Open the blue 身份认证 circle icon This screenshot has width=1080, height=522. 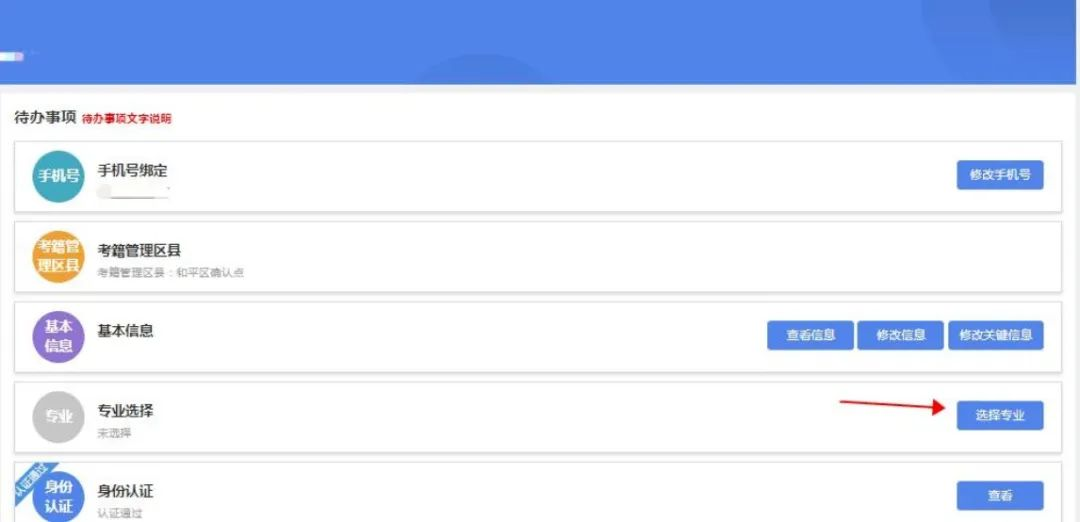[x=59, y=497]
